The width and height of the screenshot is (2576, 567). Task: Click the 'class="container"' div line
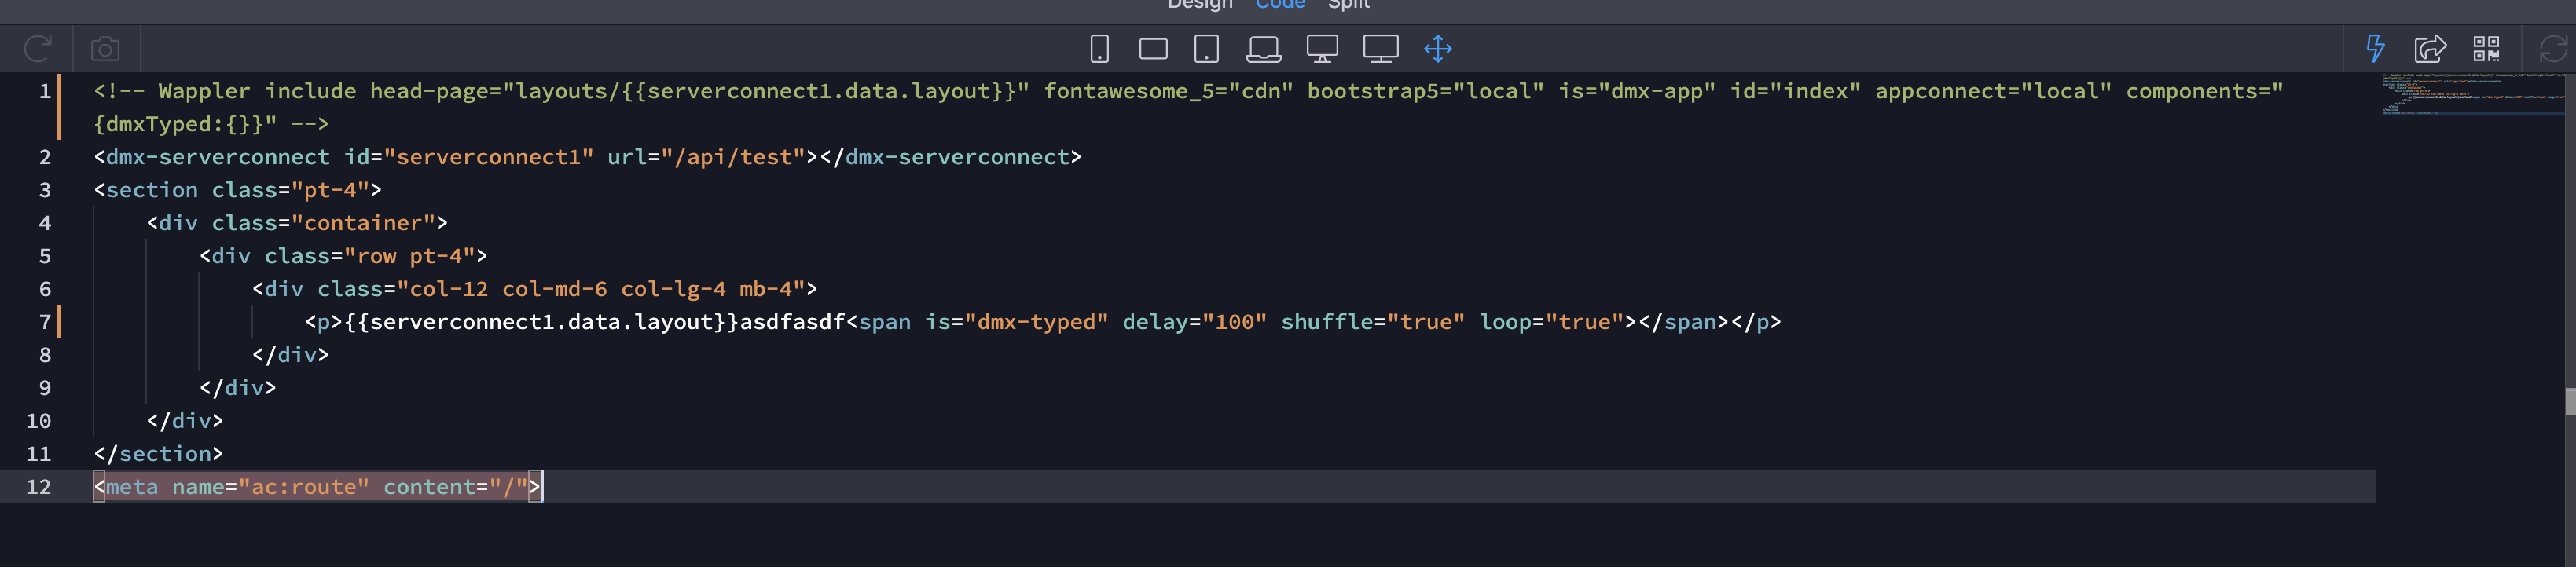(297, 223)
